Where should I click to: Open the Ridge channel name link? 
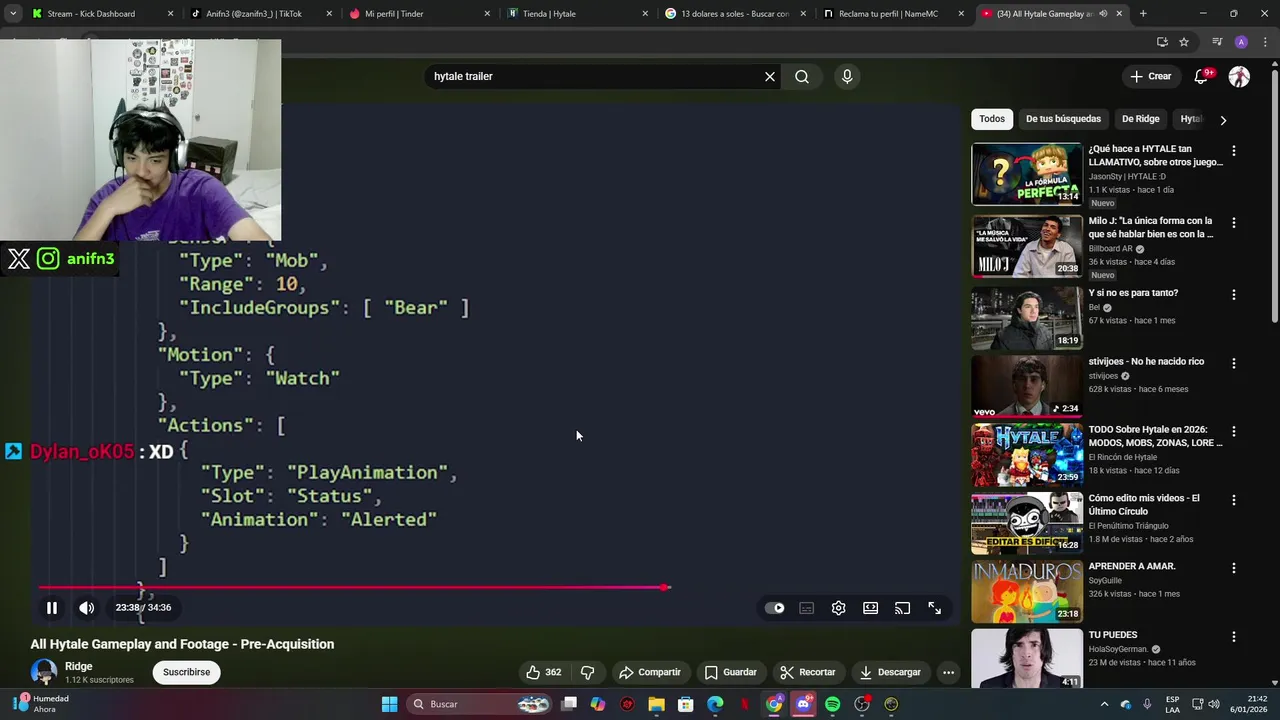(79, 666)
